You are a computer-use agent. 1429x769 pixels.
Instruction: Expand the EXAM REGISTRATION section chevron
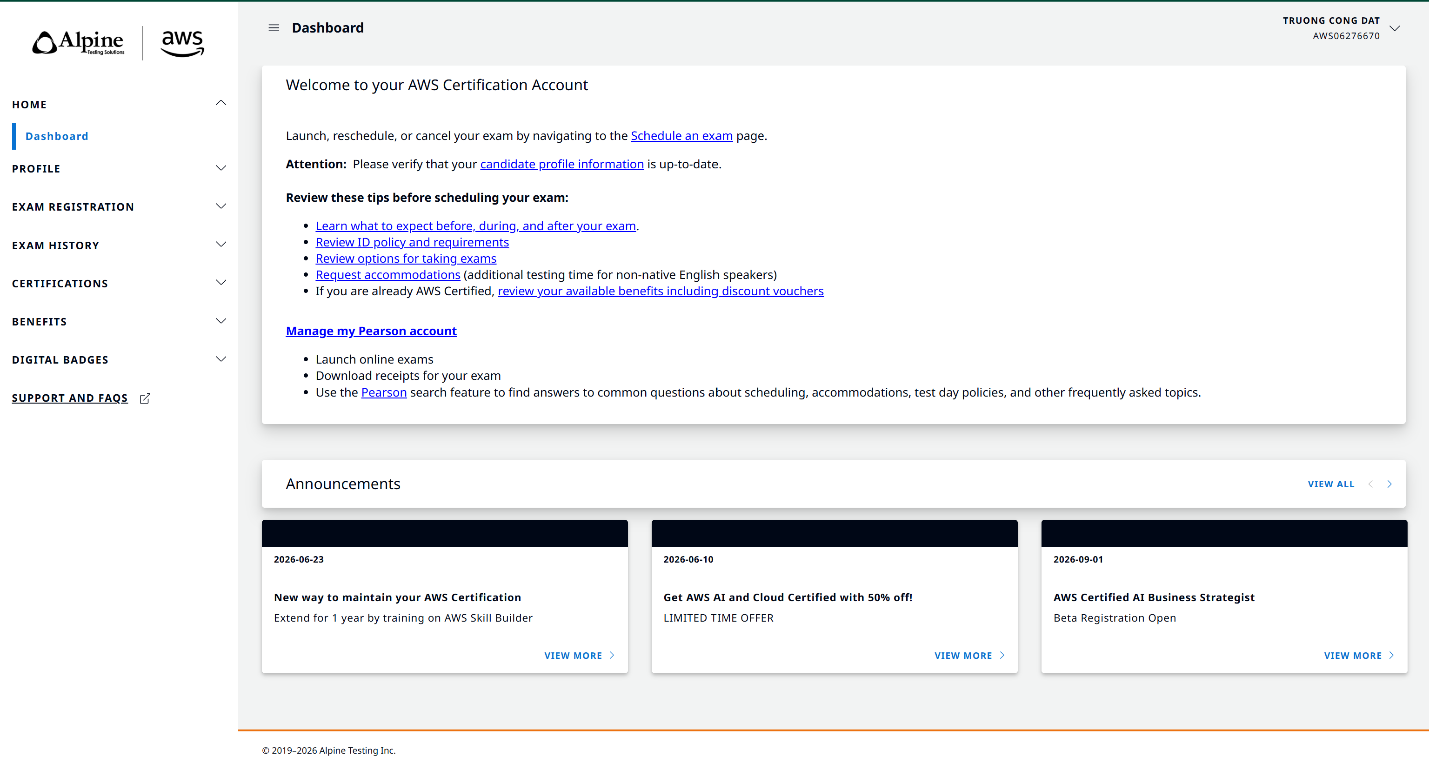[x=221, y=206]
